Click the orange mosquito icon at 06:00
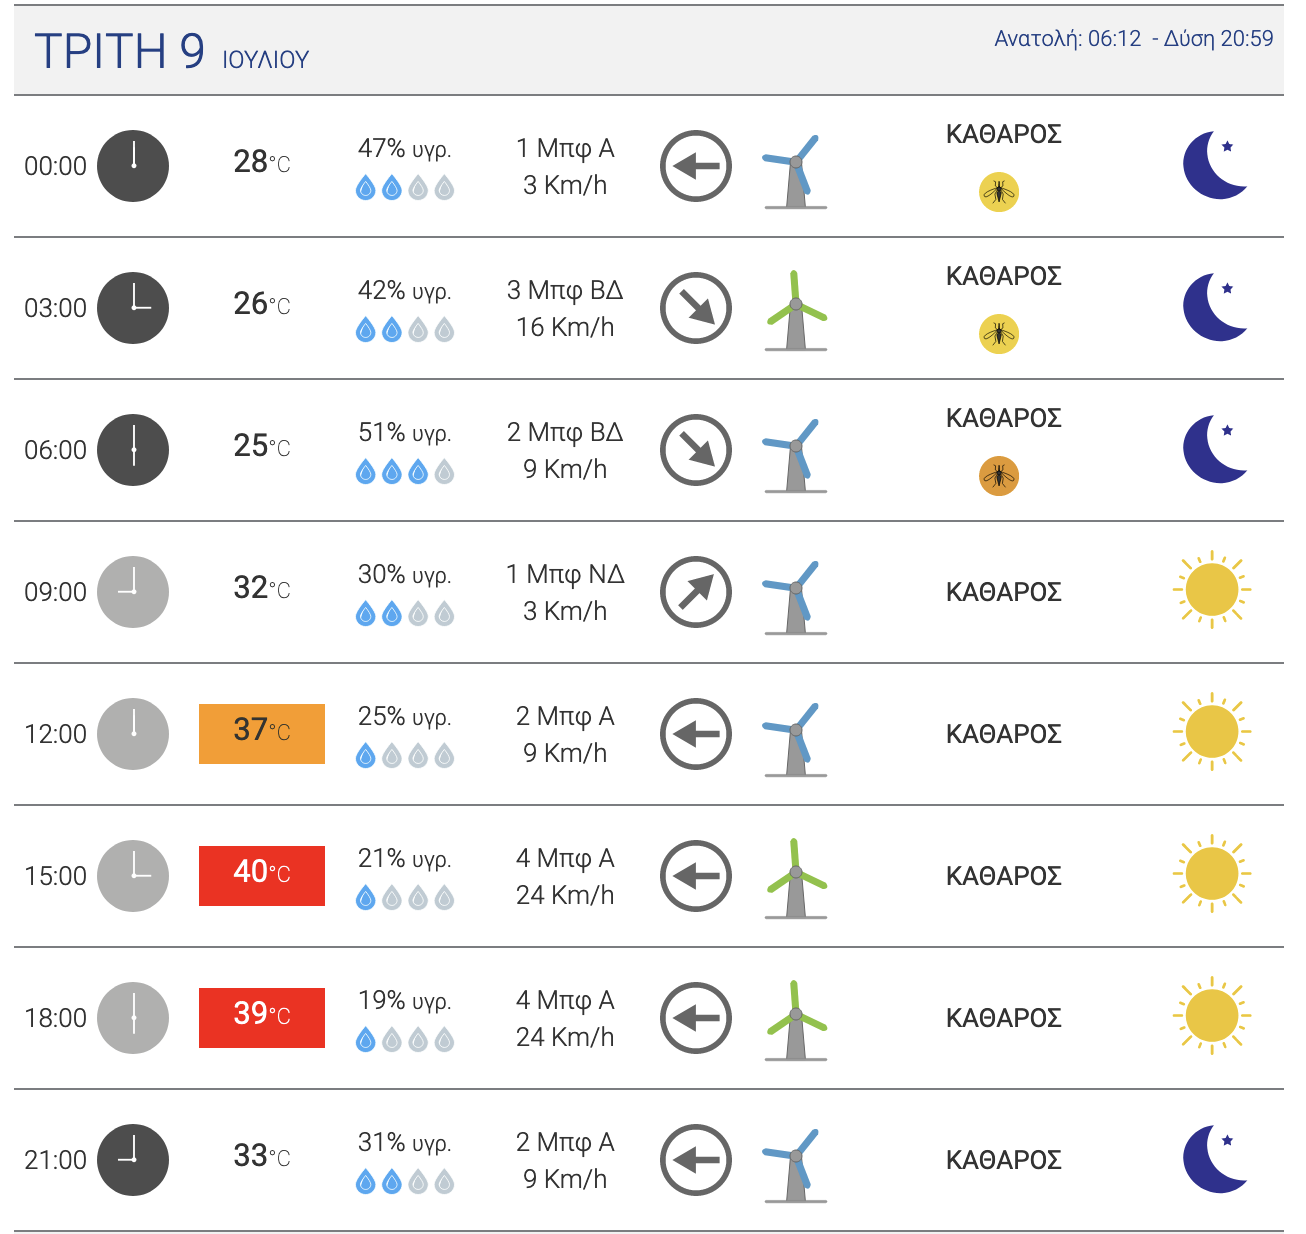The image size is (1306, 1234). 998,476
